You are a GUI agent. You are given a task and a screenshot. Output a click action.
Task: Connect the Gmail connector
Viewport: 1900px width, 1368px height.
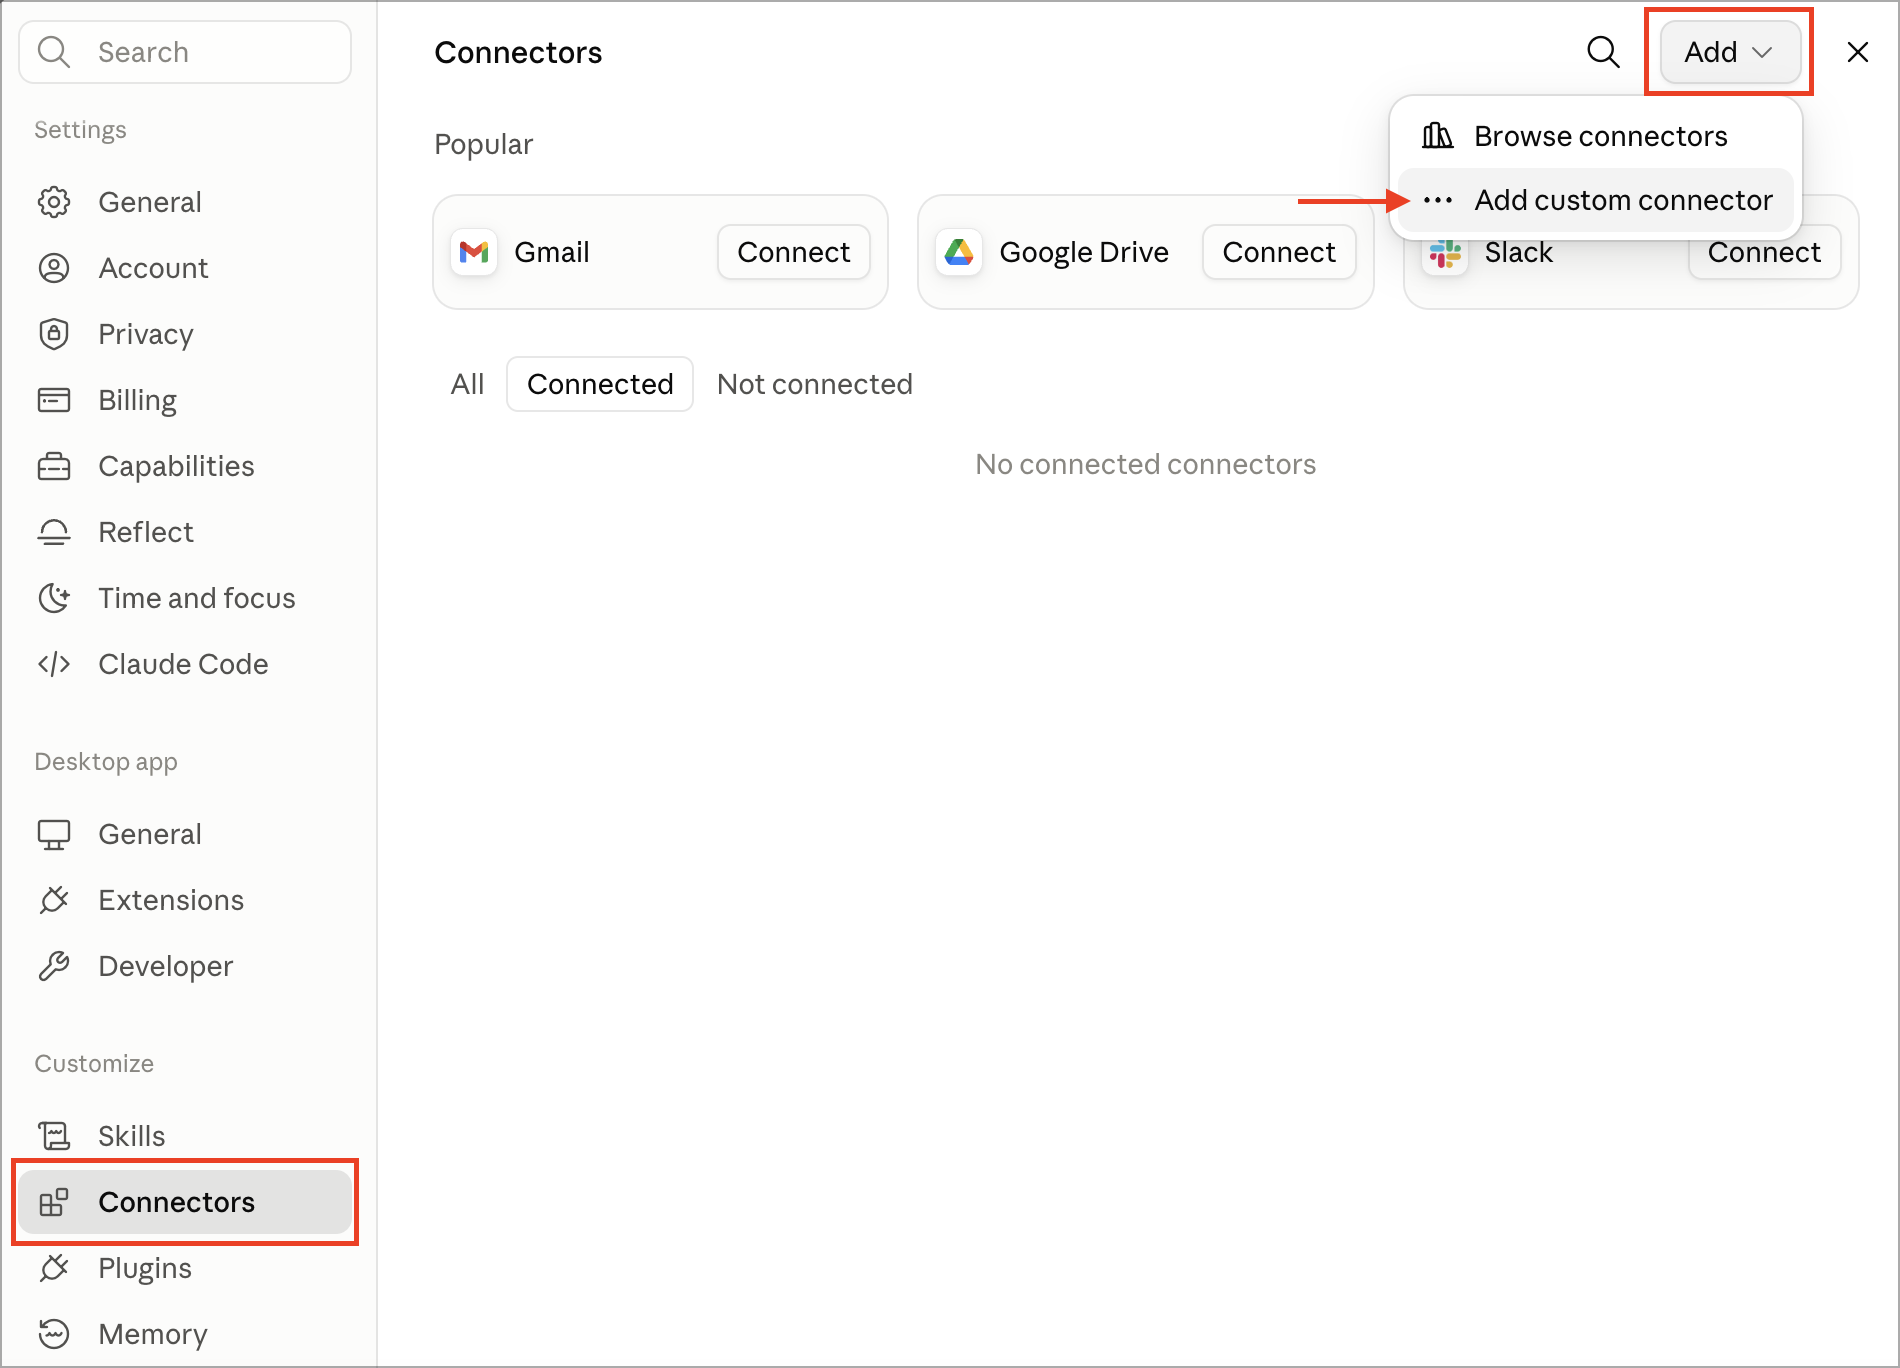794,252
